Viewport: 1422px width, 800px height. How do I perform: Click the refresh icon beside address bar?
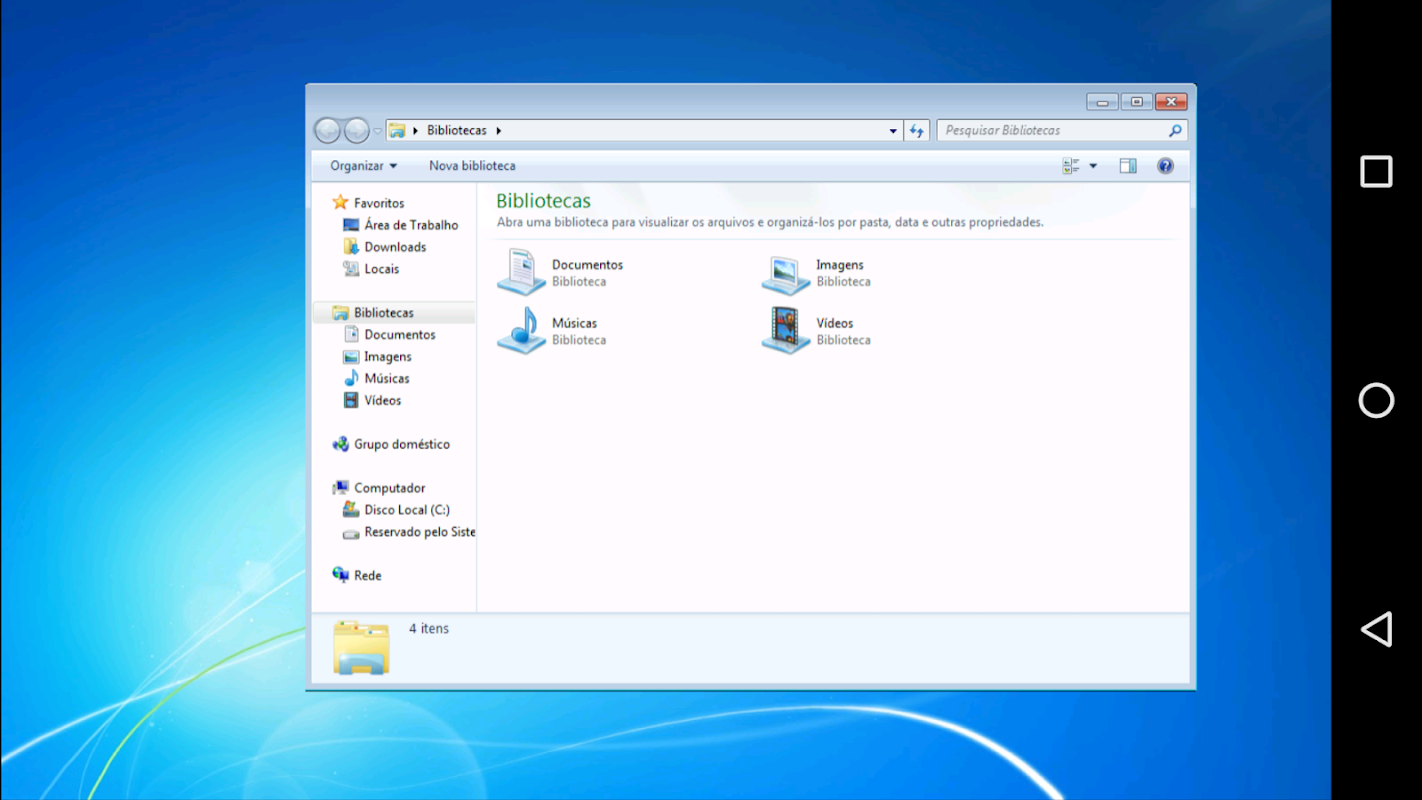pyautogui.click(x=917, y=131)
